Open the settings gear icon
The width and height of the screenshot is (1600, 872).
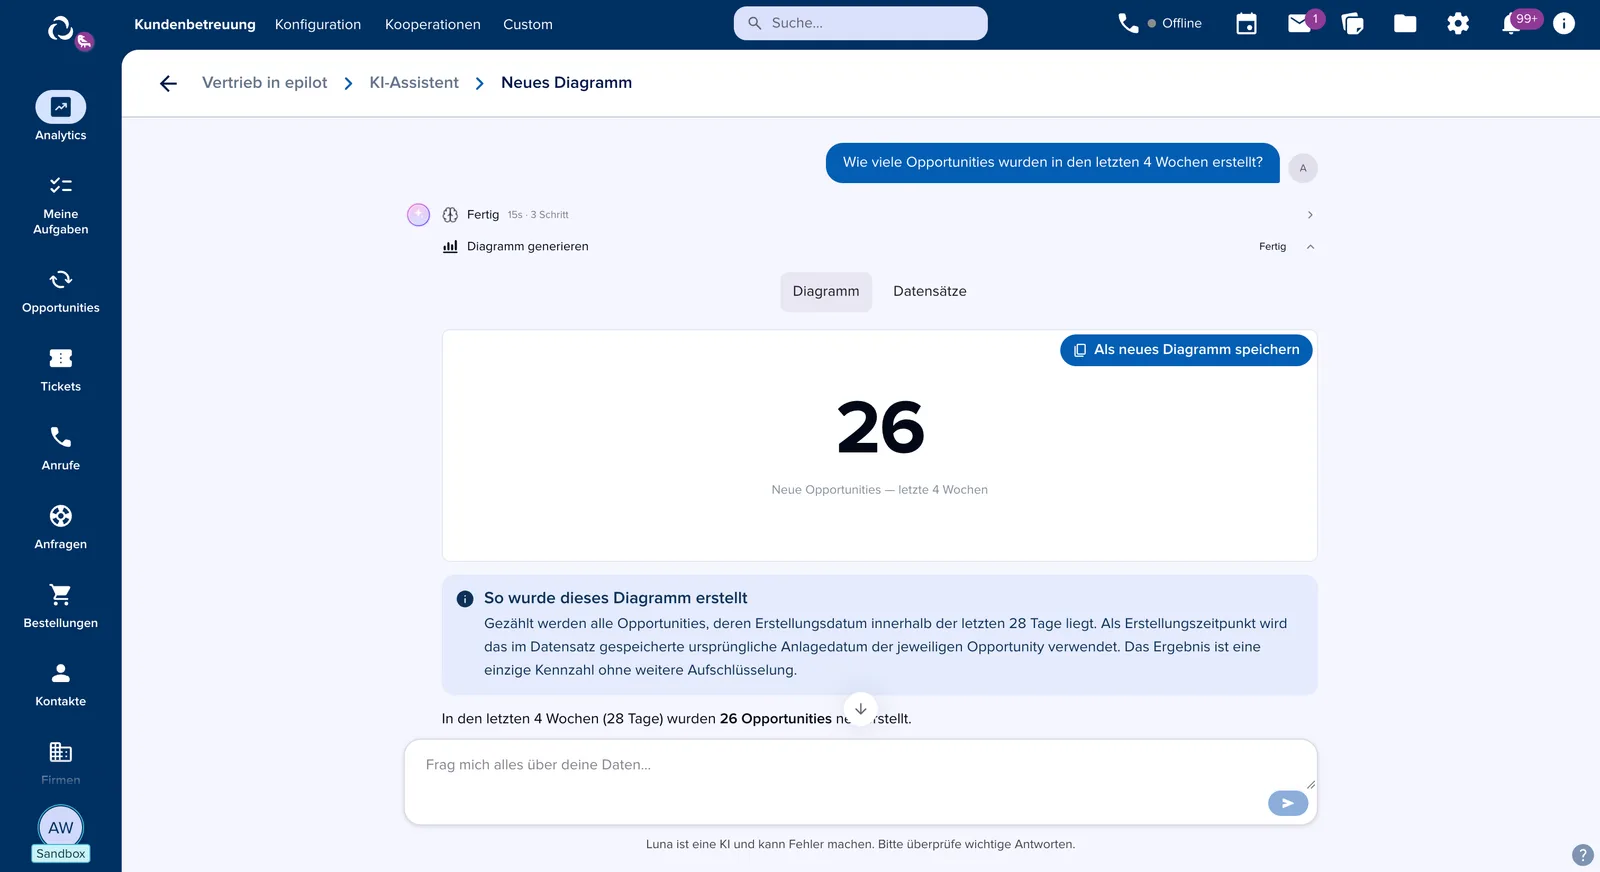tap(1458, 23)
